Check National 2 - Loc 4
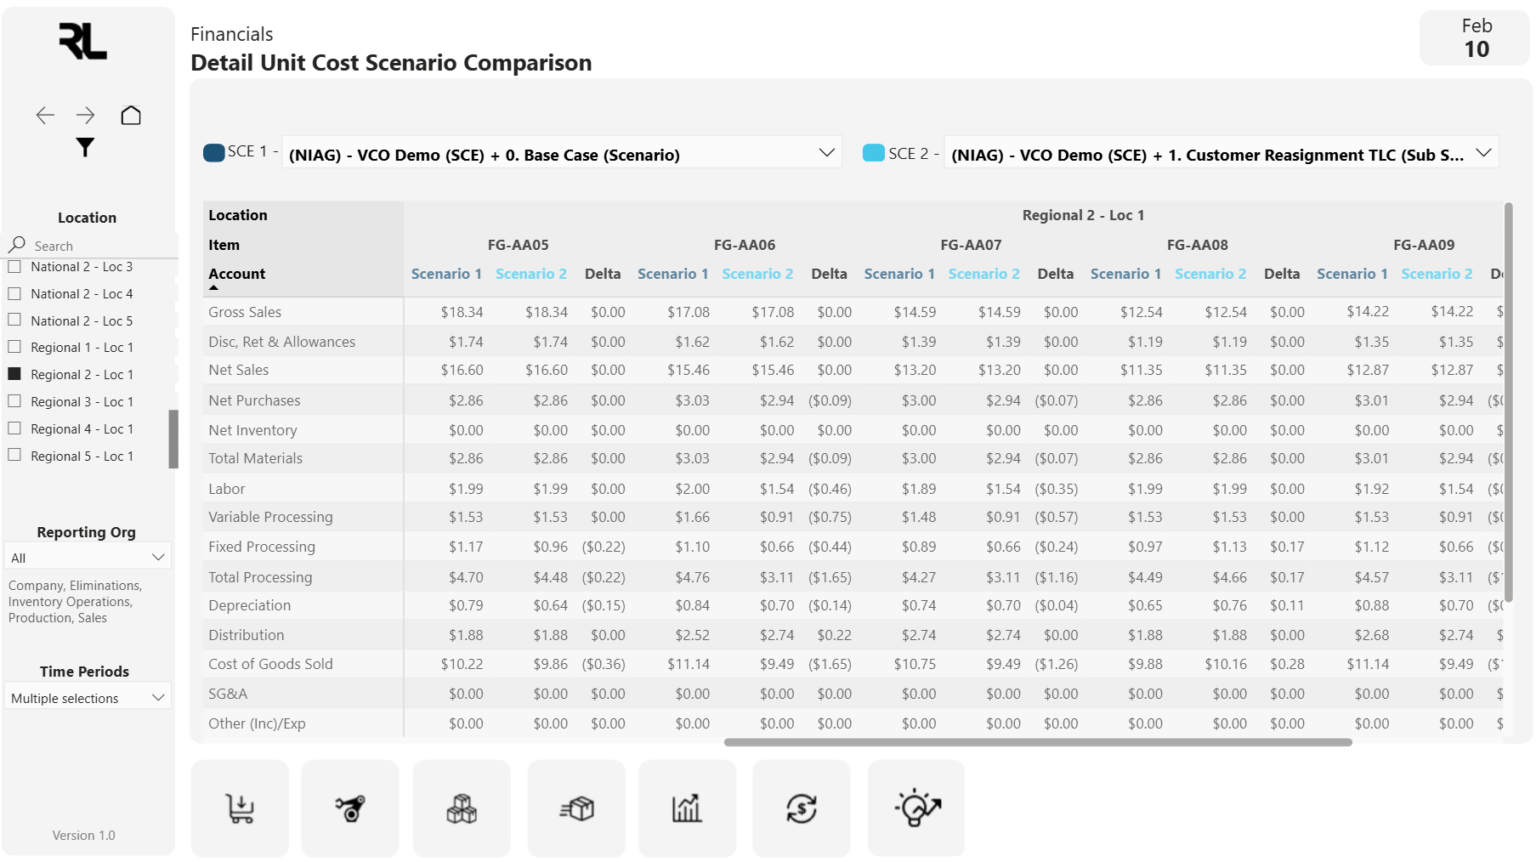The image size is (1536, 862). (15, 294)
